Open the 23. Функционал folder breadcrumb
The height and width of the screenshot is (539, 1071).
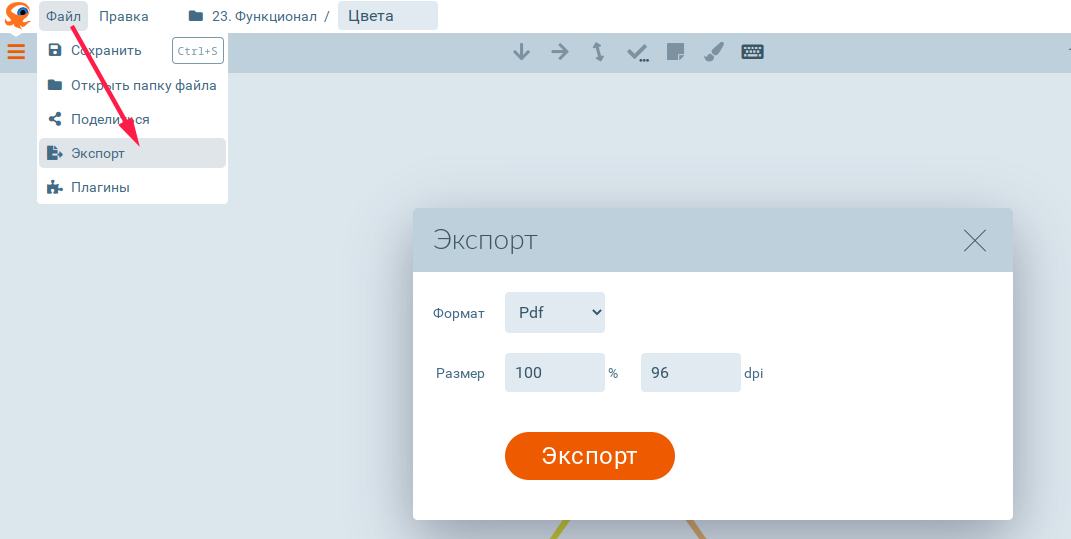253,16
